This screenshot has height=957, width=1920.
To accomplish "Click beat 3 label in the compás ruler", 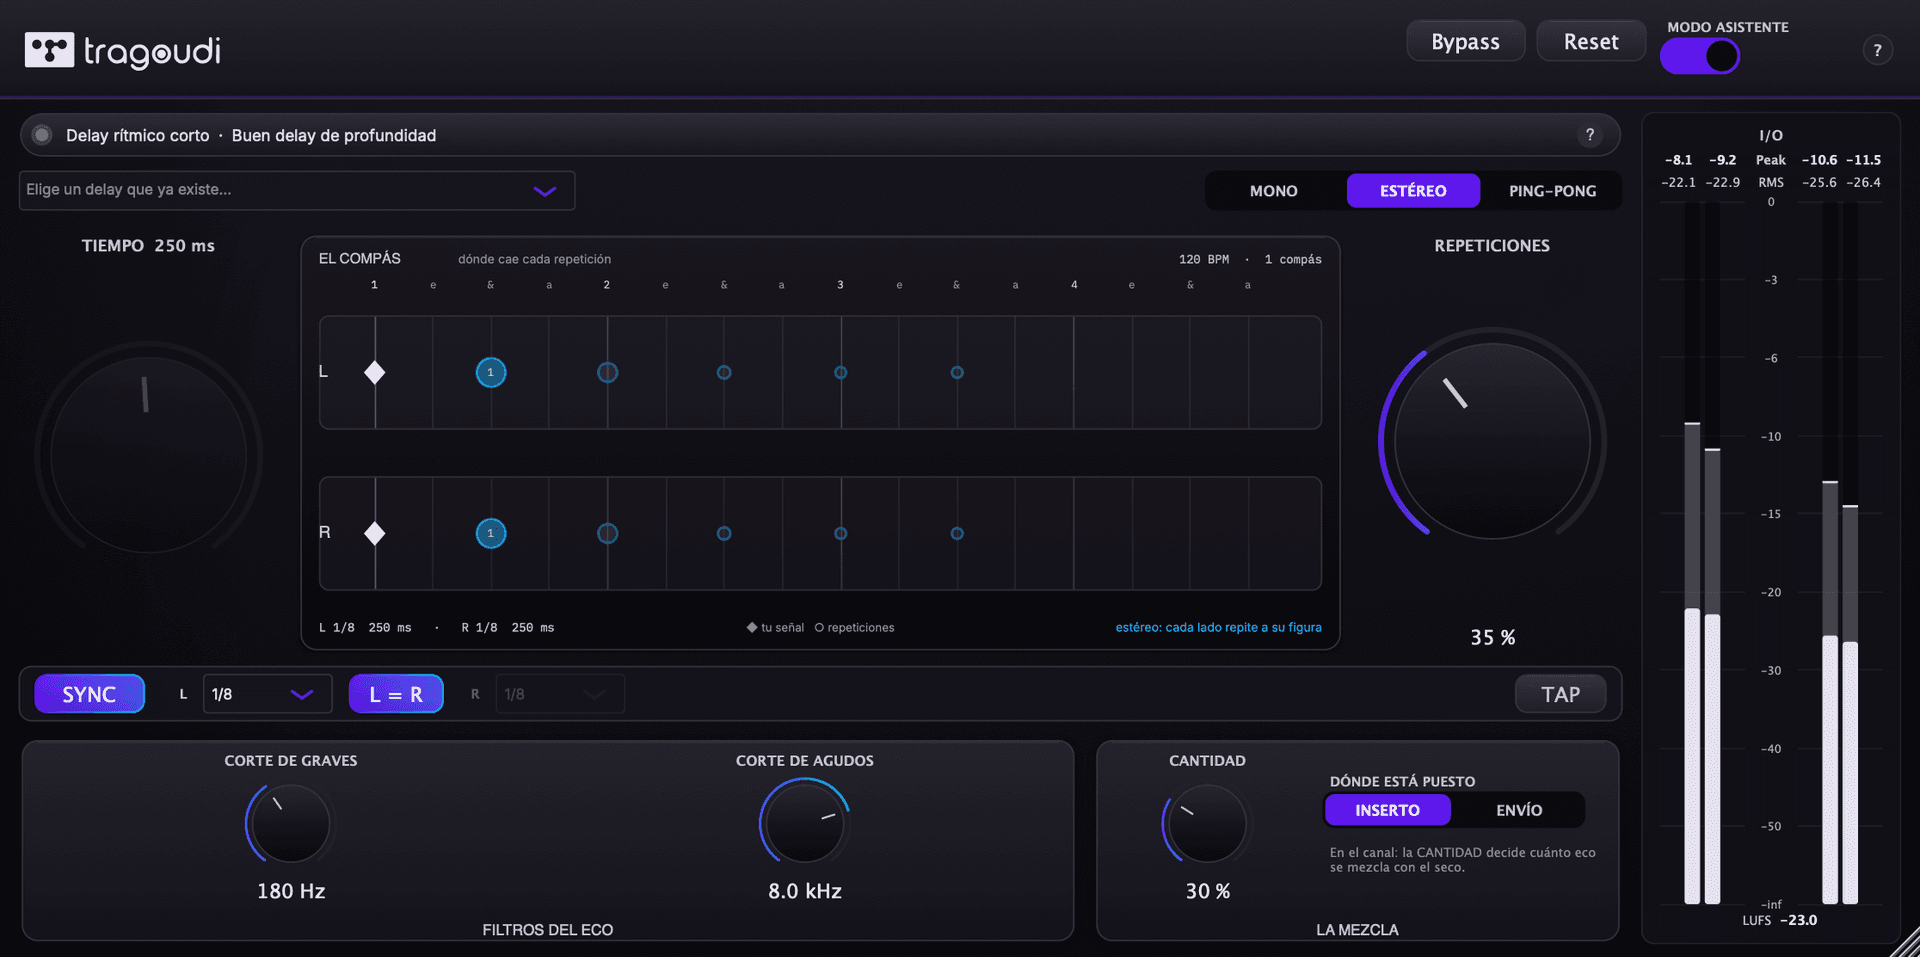I will click(840, 286).
